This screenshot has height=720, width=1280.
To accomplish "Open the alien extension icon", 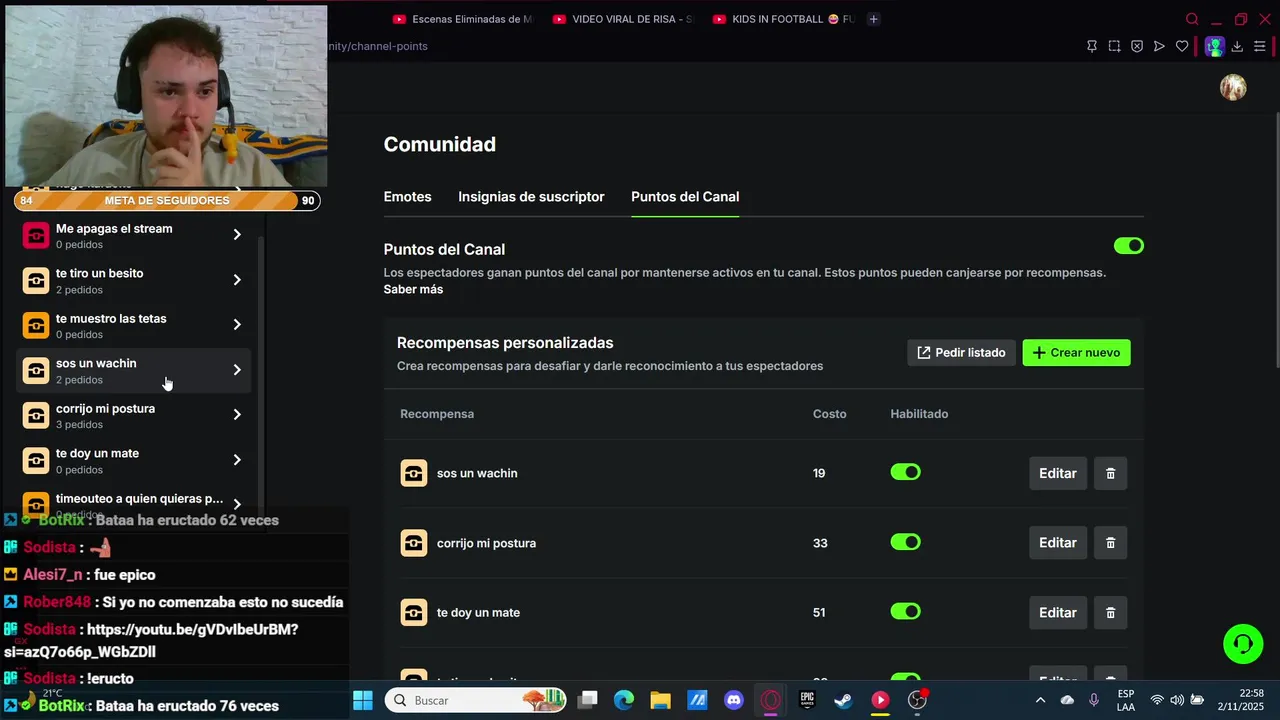I will tap(1214, 46).
